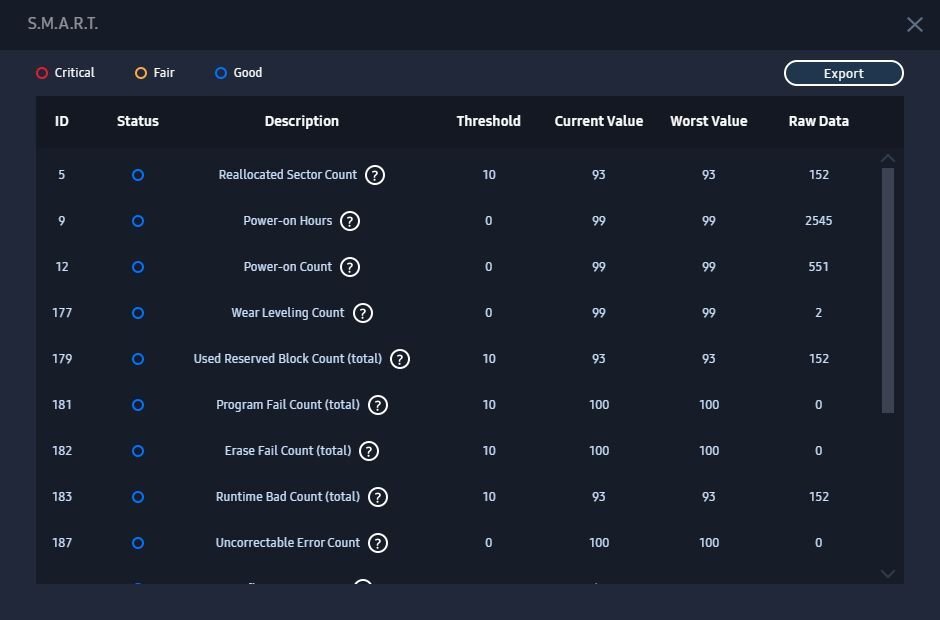Image resolution: width=940 pixels, height=620 pixels.
Task: Click ID number 183
Action: (x=62, y=496)
